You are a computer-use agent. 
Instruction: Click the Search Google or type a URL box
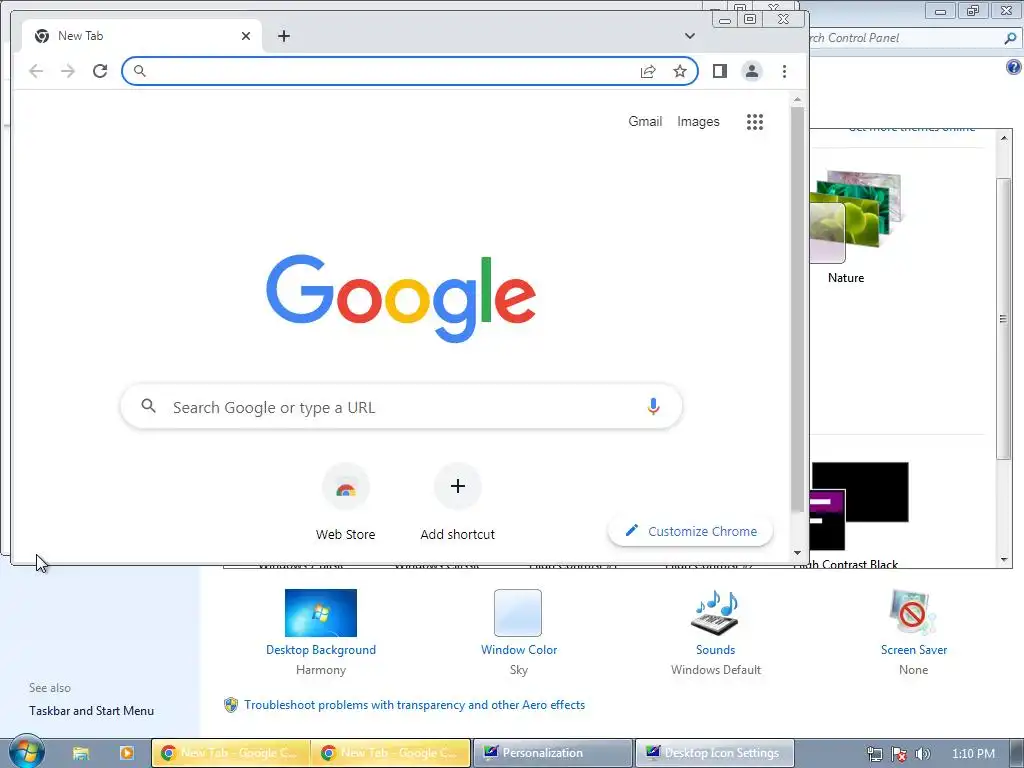pos(402,407)
